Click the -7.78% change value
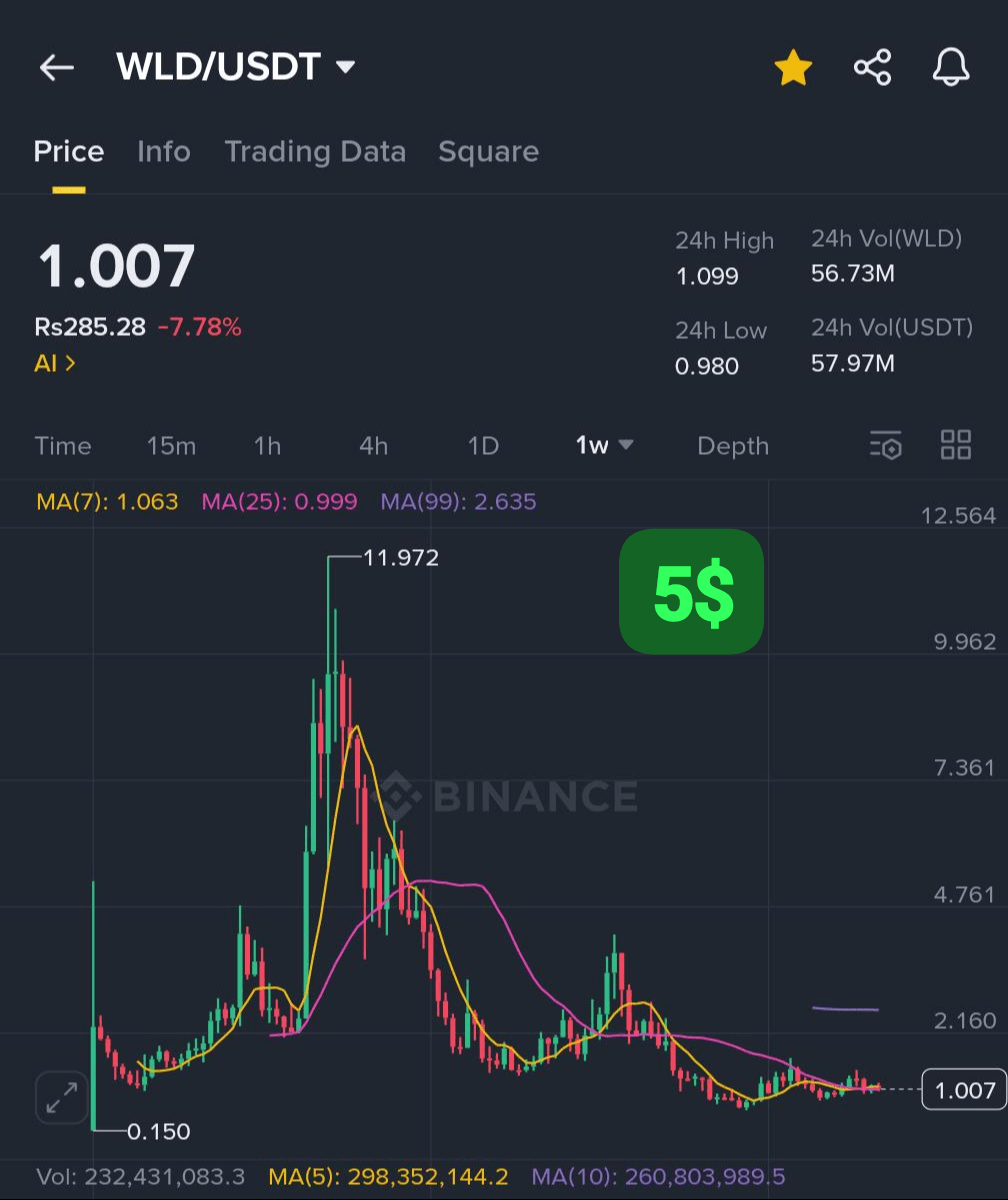 (199, 326)
